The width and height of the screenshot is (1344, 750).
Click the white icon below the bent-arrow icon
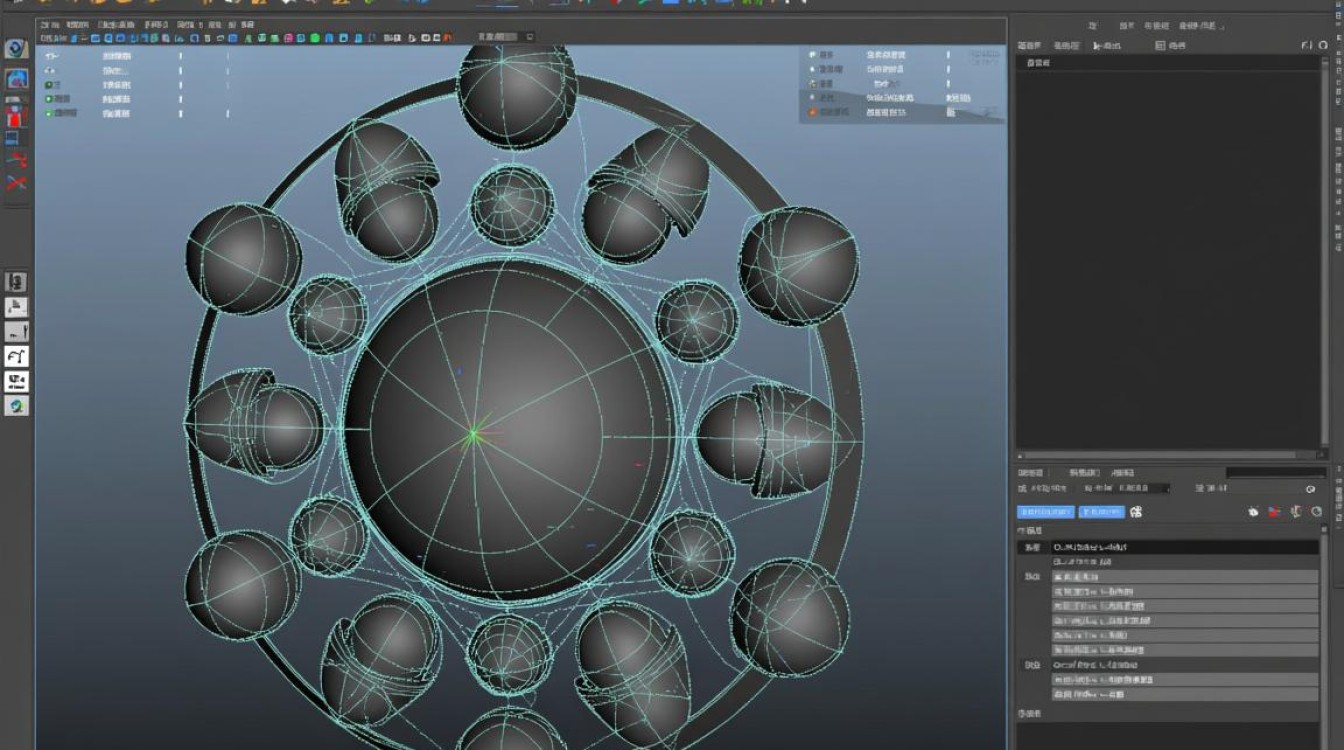pos(16,381)
